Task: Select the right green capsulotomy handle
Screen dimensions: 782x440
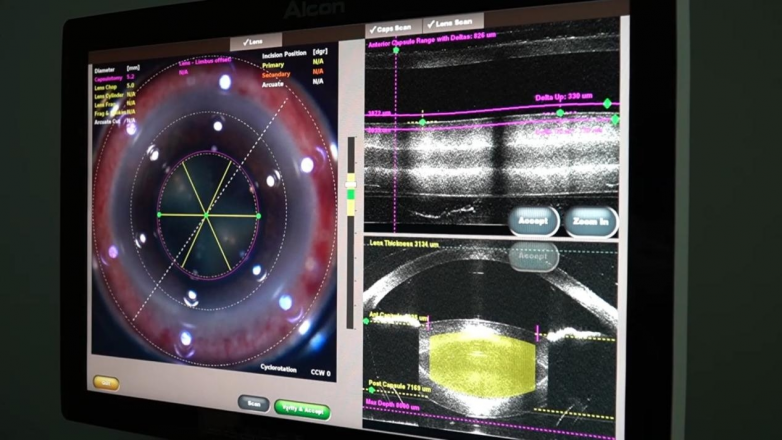Action: point(259,216)
